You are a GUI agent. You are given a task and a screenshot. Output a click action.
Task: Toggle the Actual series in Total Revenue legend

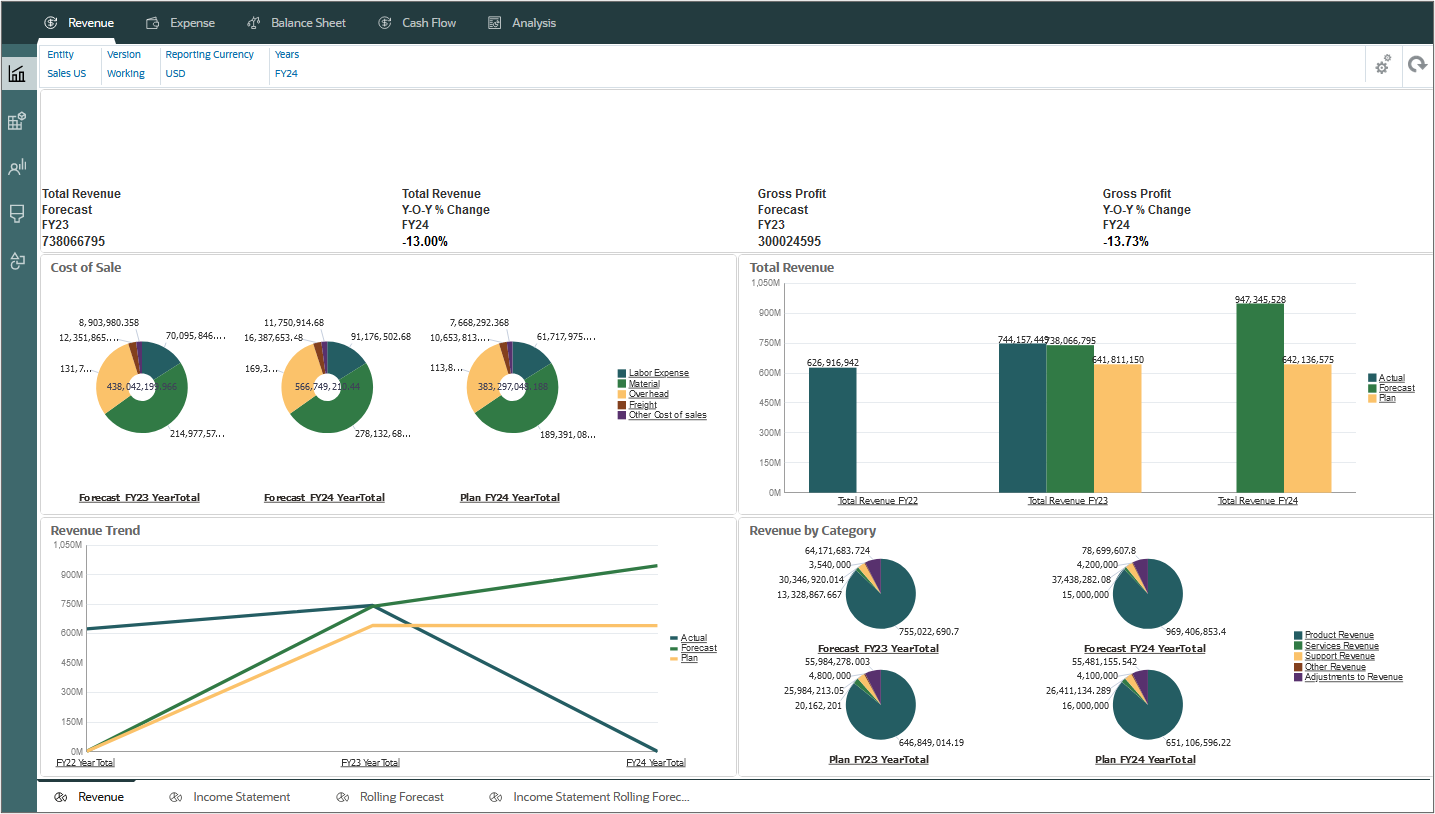point(1392,378)
